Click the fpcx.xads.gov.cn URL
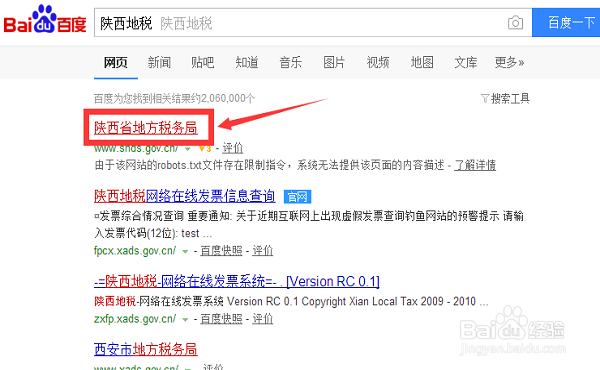The height and width of the screenshot is (370, 600). click(x=135, y=251)
